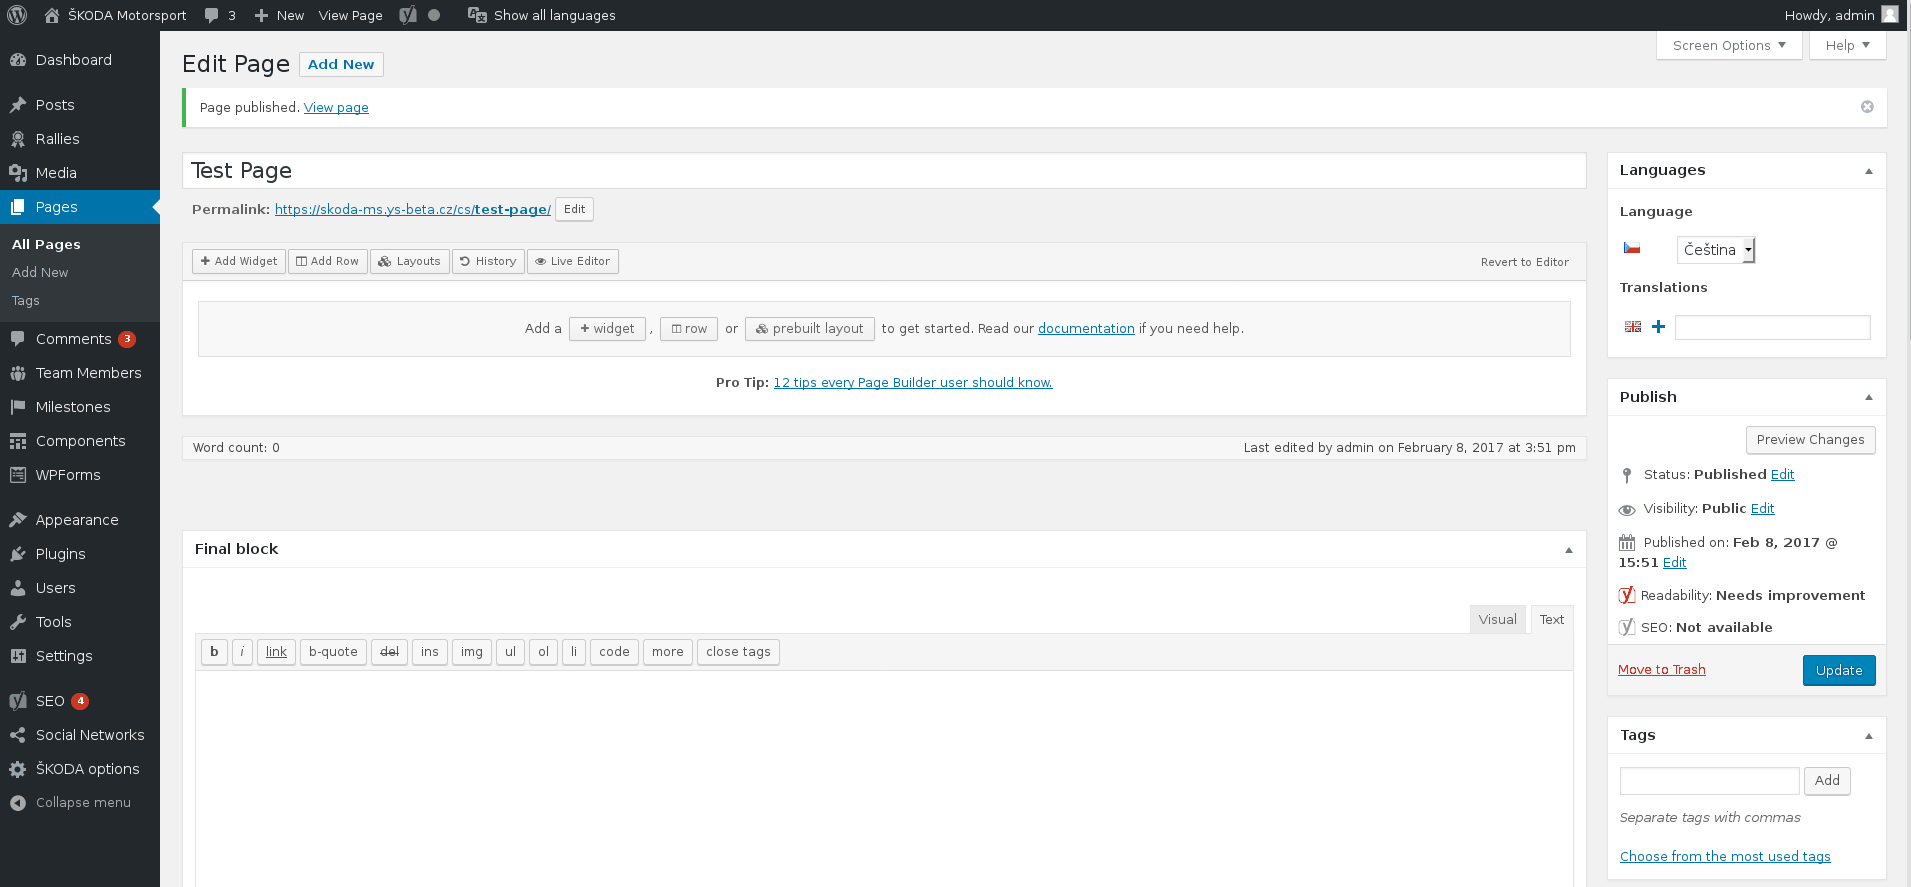The width and height of the screenshot is (1911, 887).
Task: Click the Add tag button
Action: [x=1827, y=781]
